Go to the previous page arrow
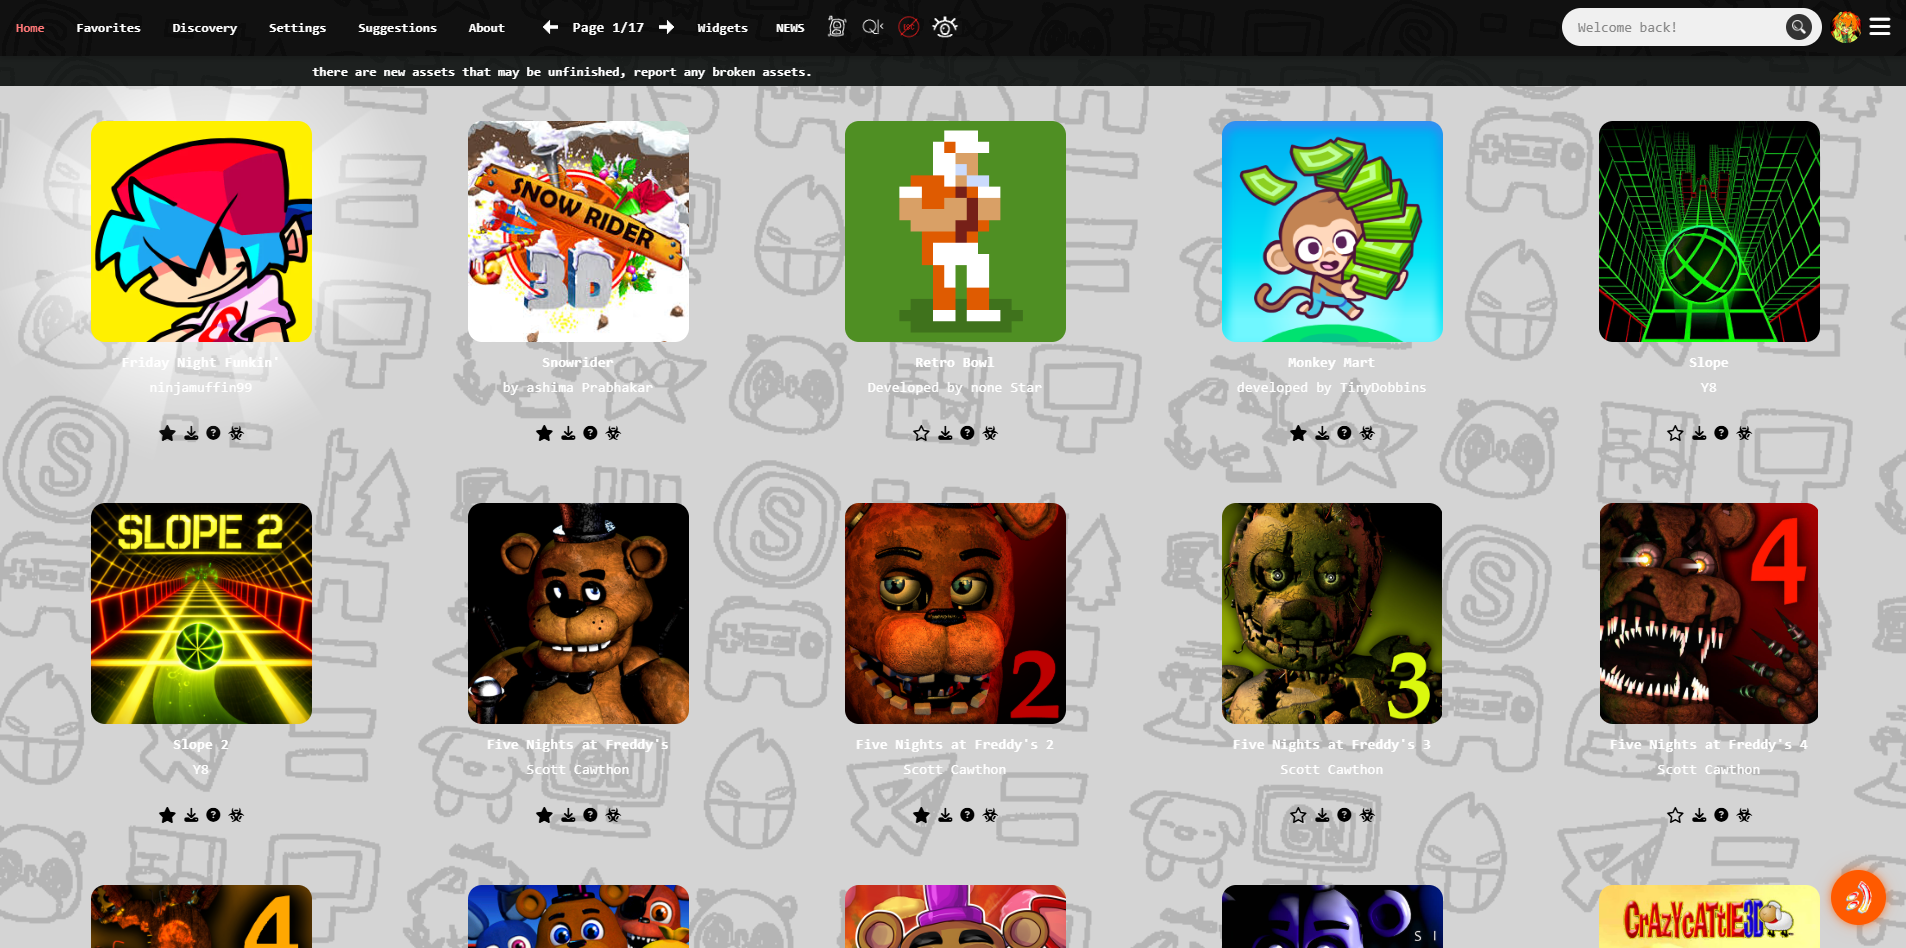This screenshot has width=1906, height=948. pos(550,27)
